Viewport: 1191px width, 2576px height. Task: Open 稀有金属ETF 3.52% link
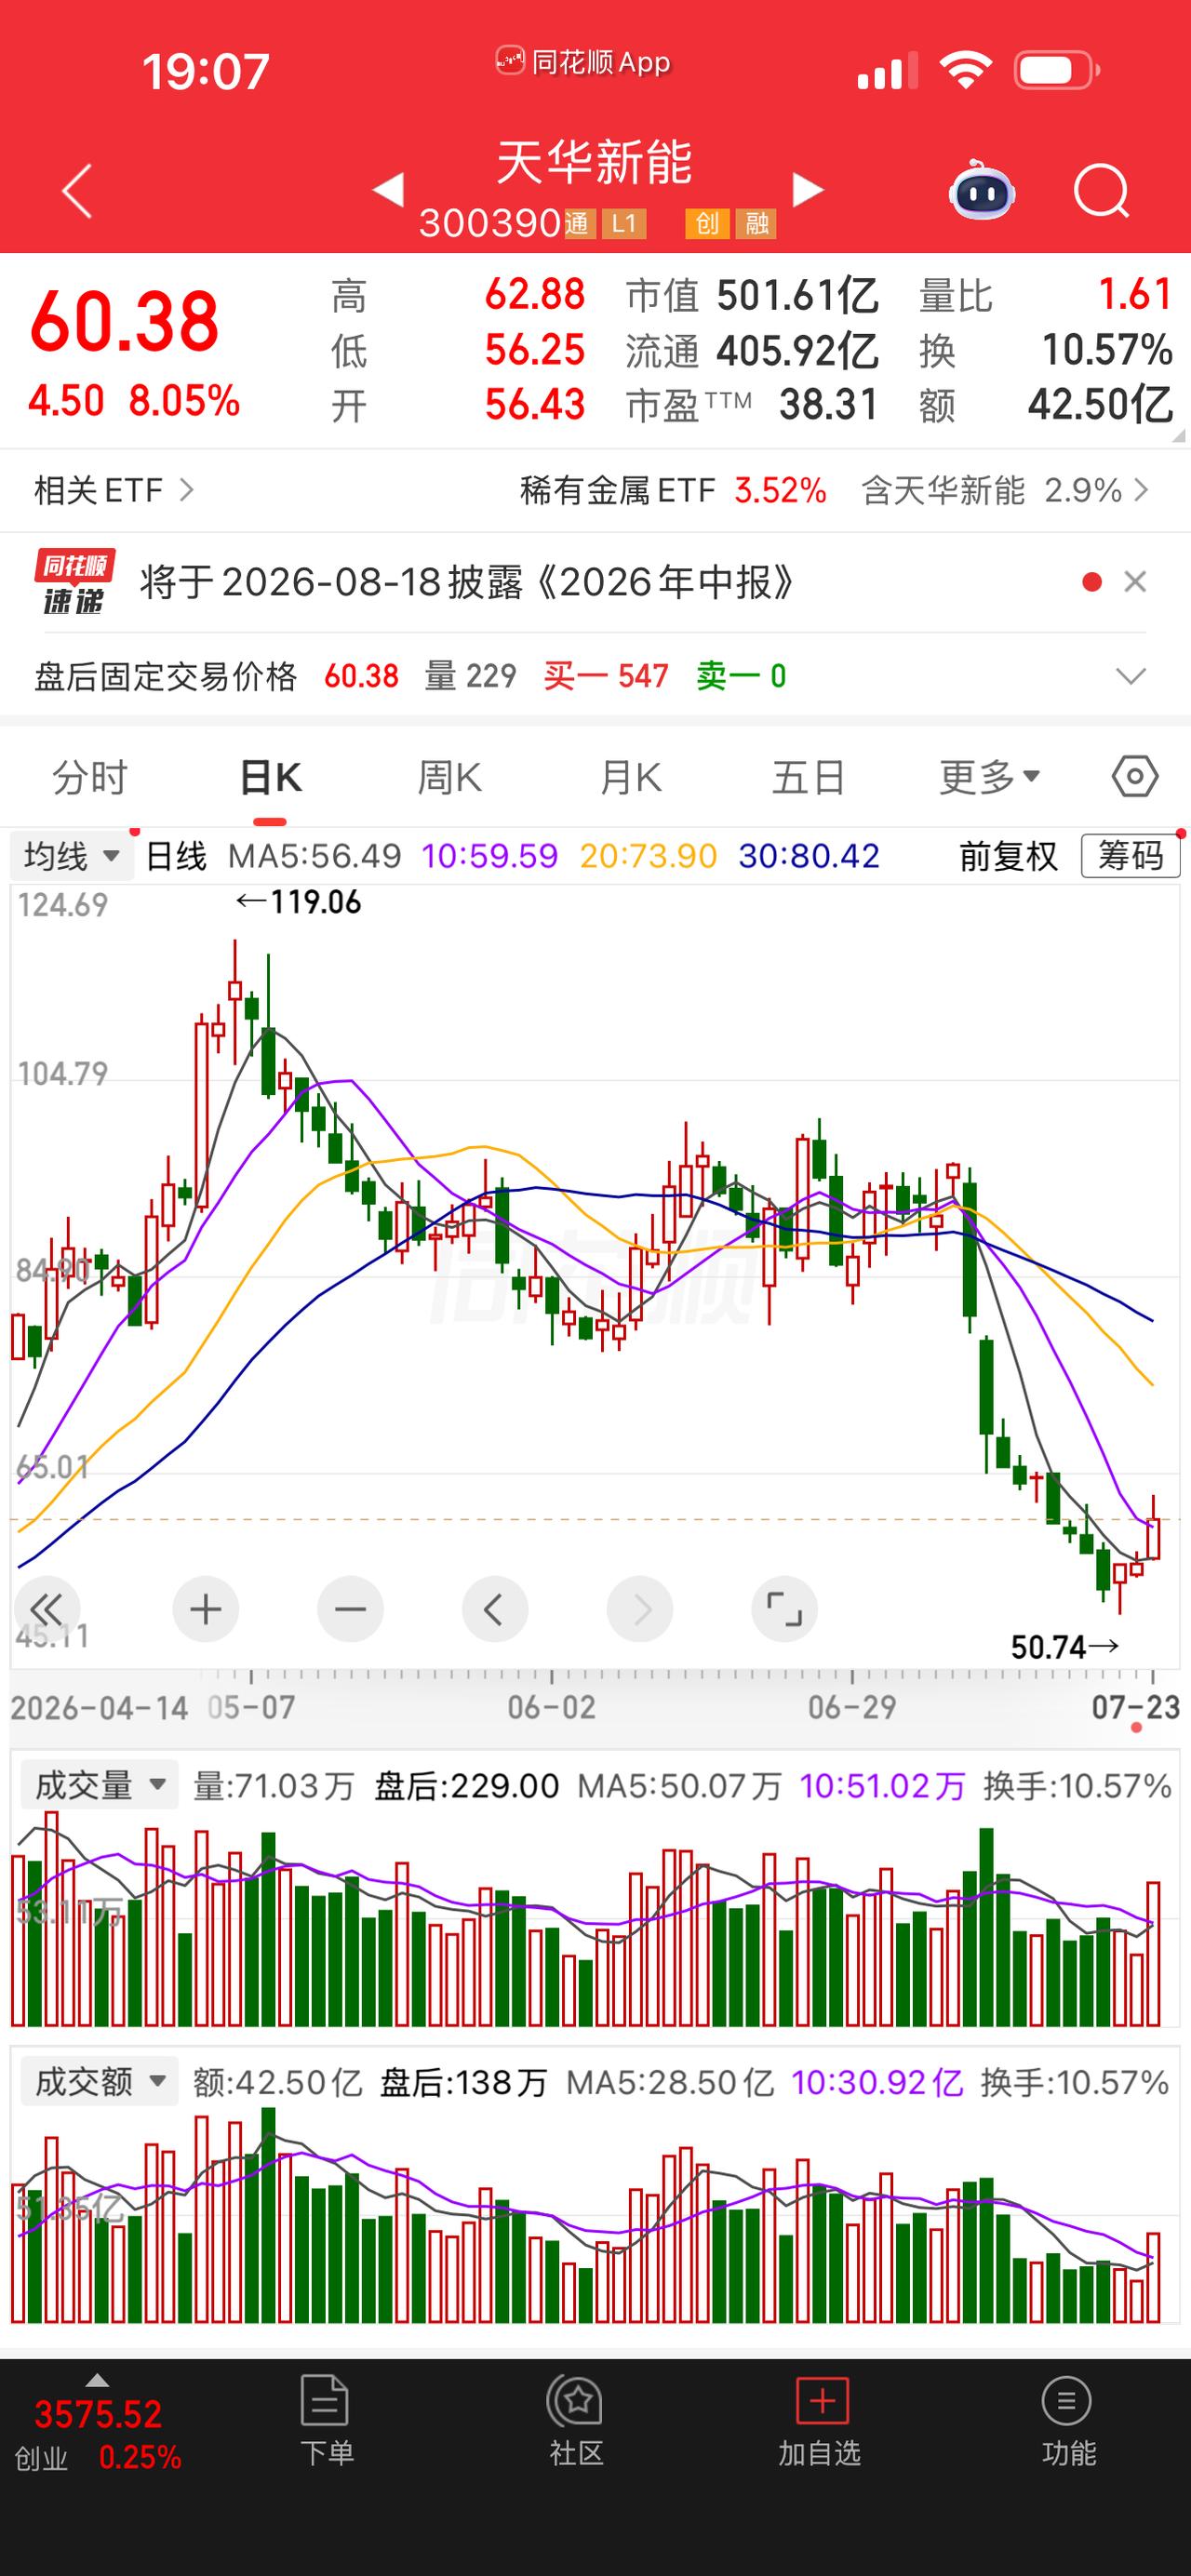point(673,490)
